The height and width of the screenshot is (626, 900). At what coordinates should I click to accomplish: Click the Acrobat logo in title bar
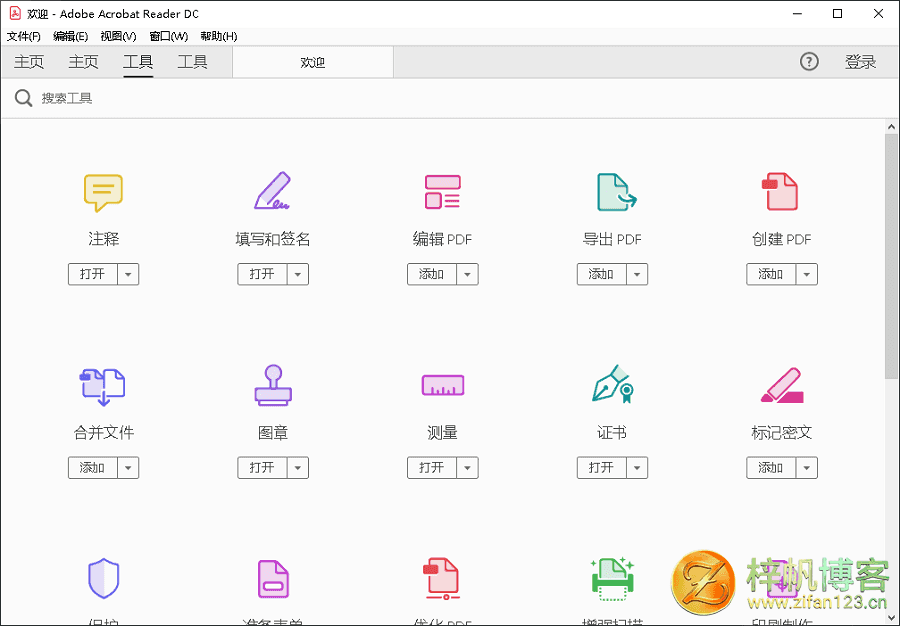[x=15, y=13]
